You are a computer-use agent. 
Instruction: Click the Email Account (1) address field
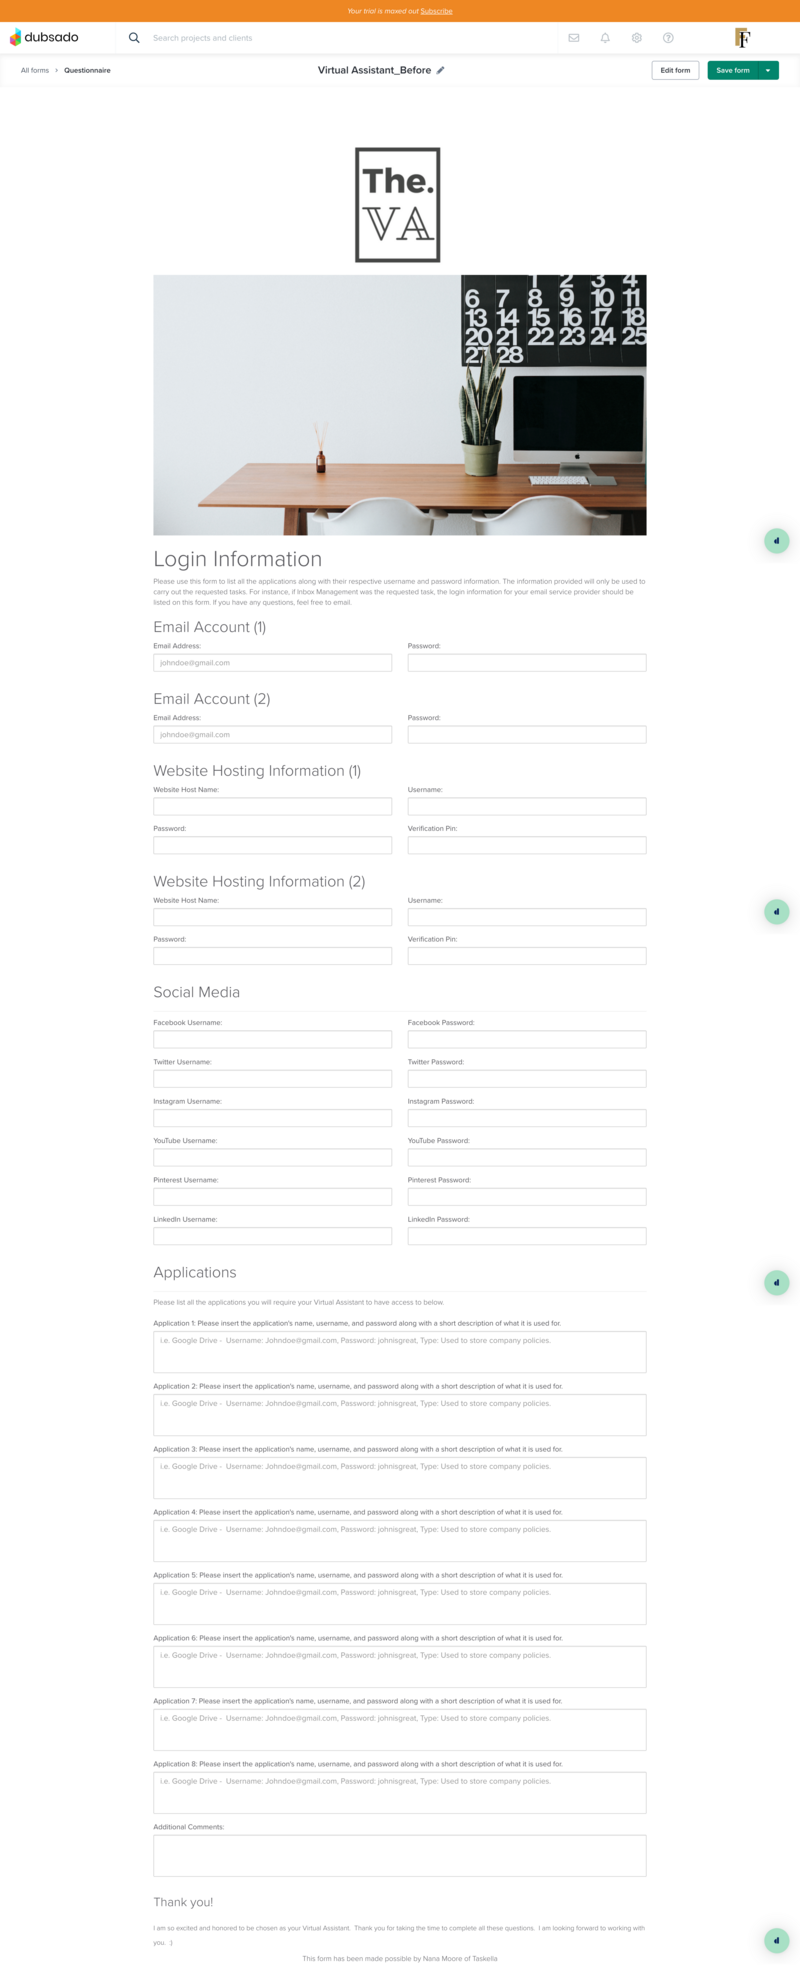point(272,662)
